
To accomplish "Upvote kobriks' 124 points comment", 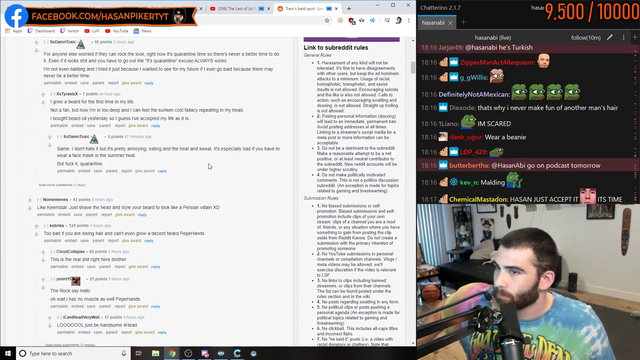I will coord(36,226).
